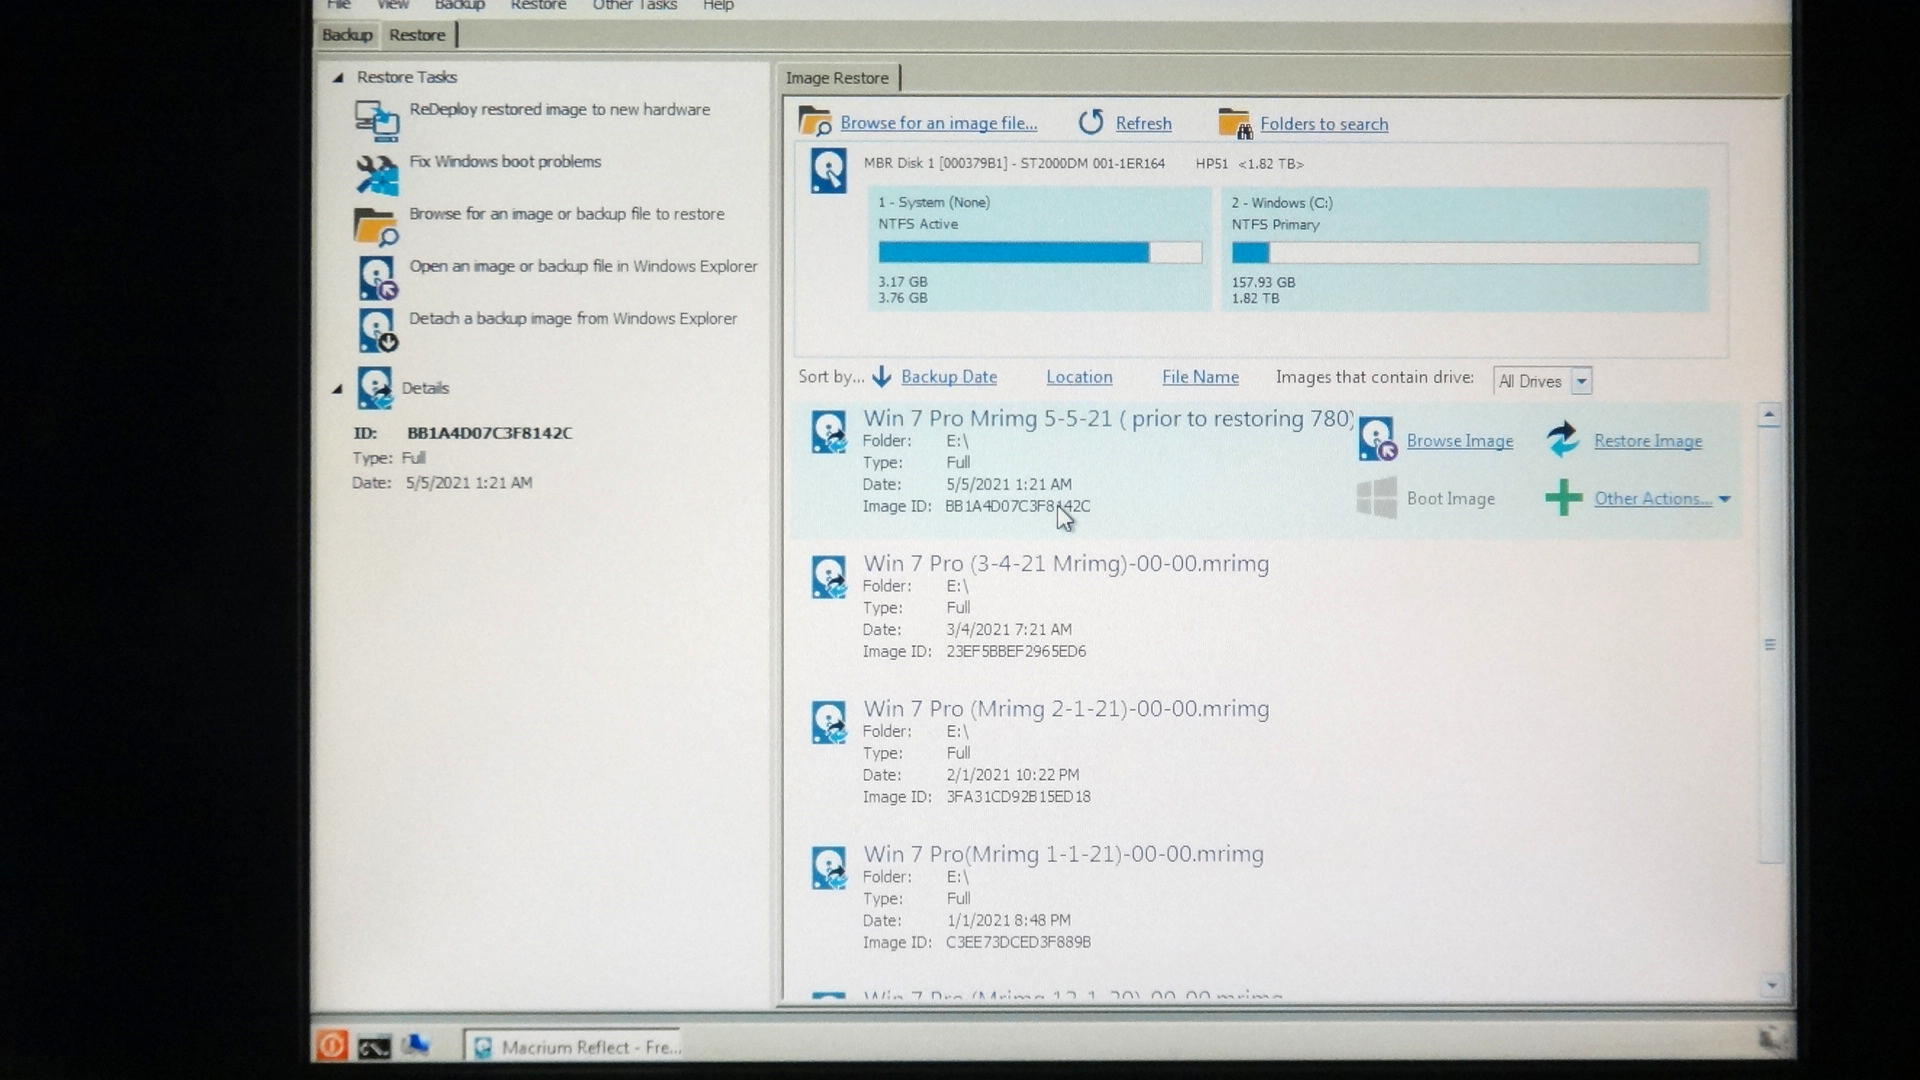Switch to the Backup tab
The width and height of the screenshot is (1920, 1080).
coord(347,35)
